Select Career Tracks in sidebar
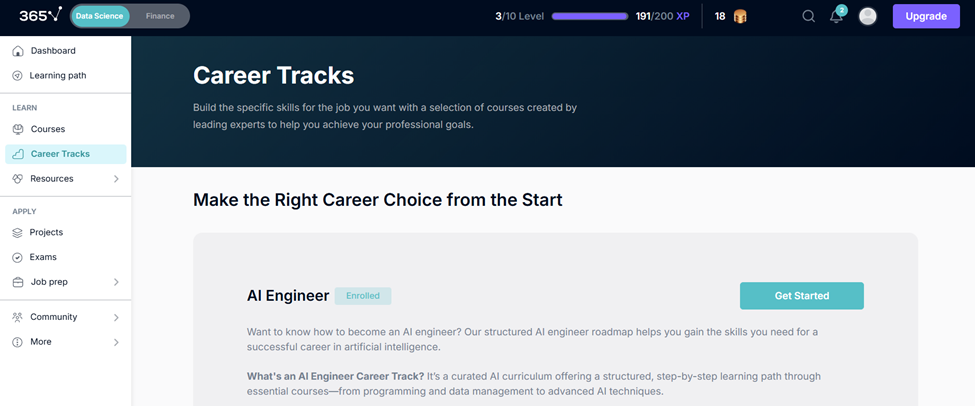Screen dimensions: 975x406 coord(60,154)
